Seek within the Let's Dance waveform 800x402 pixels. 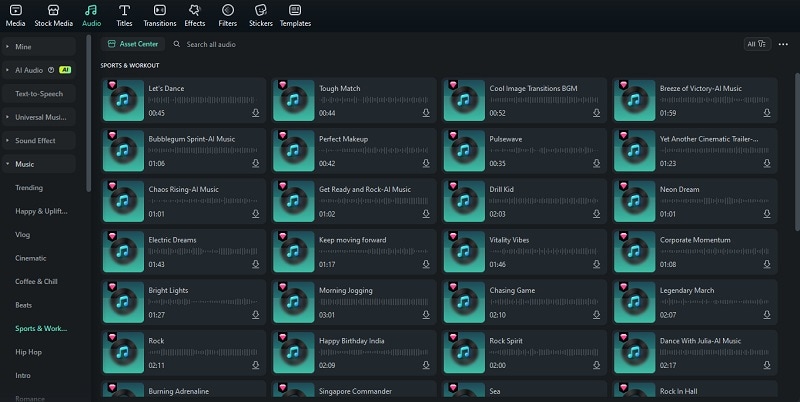point(203,100)
